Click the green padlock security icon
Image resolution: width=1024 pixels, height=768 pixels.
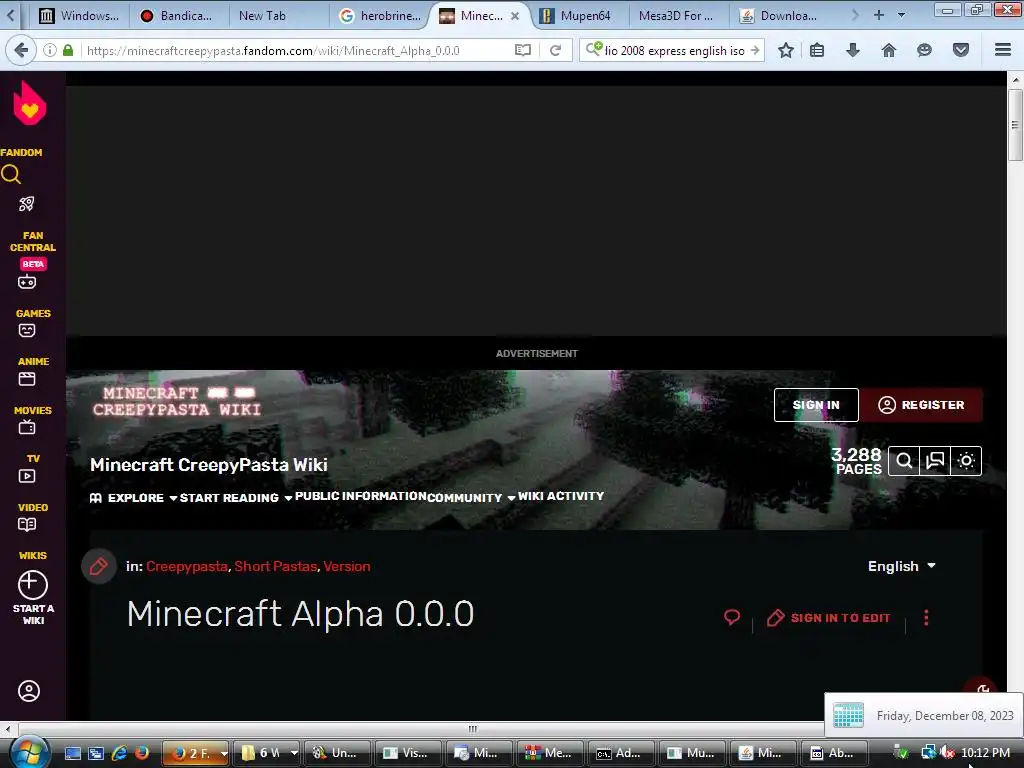coord(68,50)
